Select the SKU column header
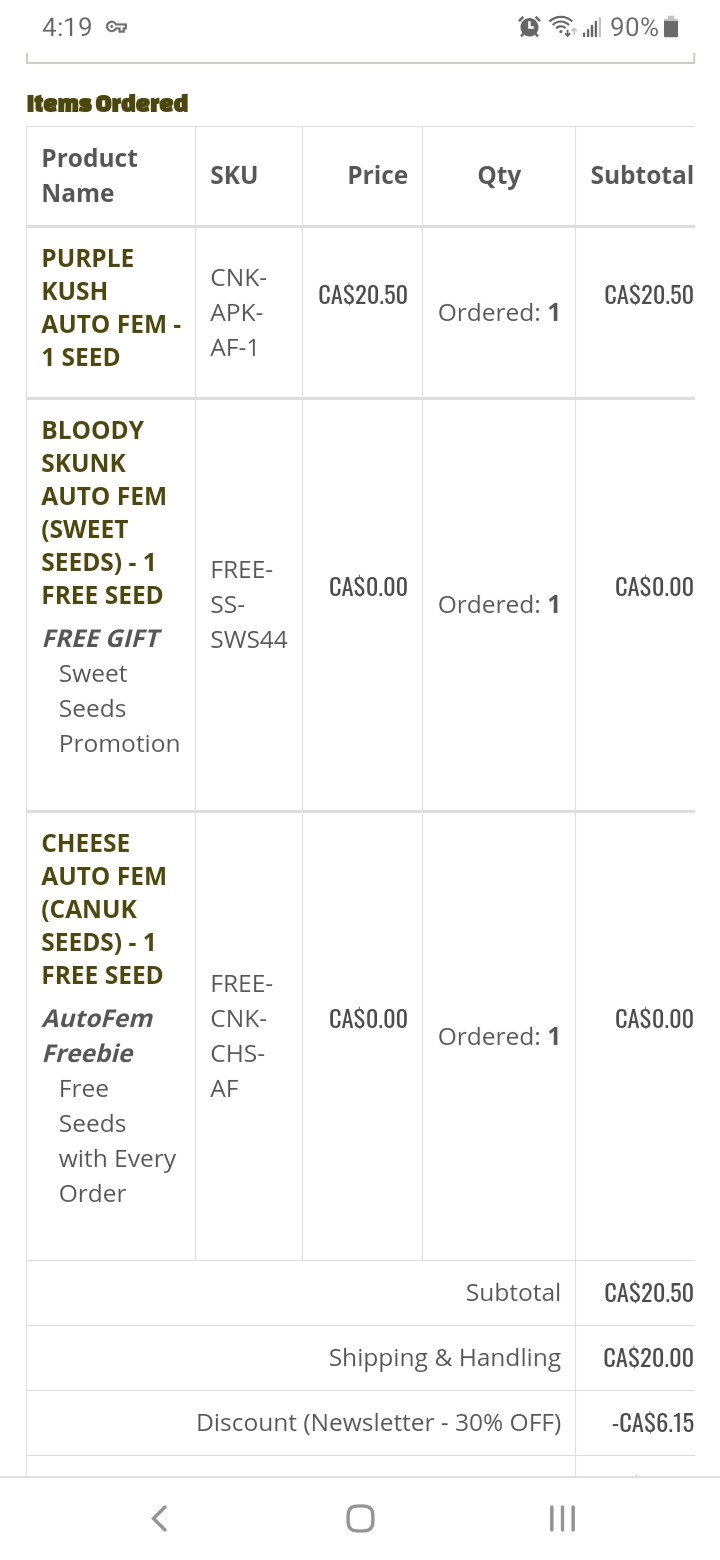 (x=234, y=175)
